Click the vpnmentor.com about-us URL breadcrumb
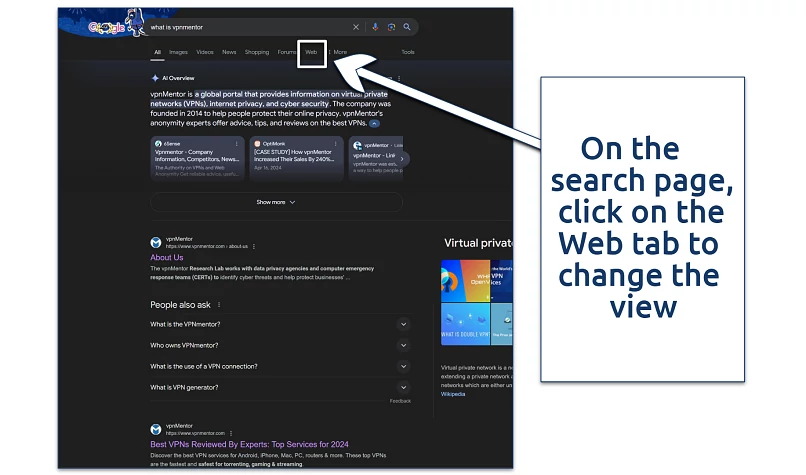806x475 pixels. 207,247
